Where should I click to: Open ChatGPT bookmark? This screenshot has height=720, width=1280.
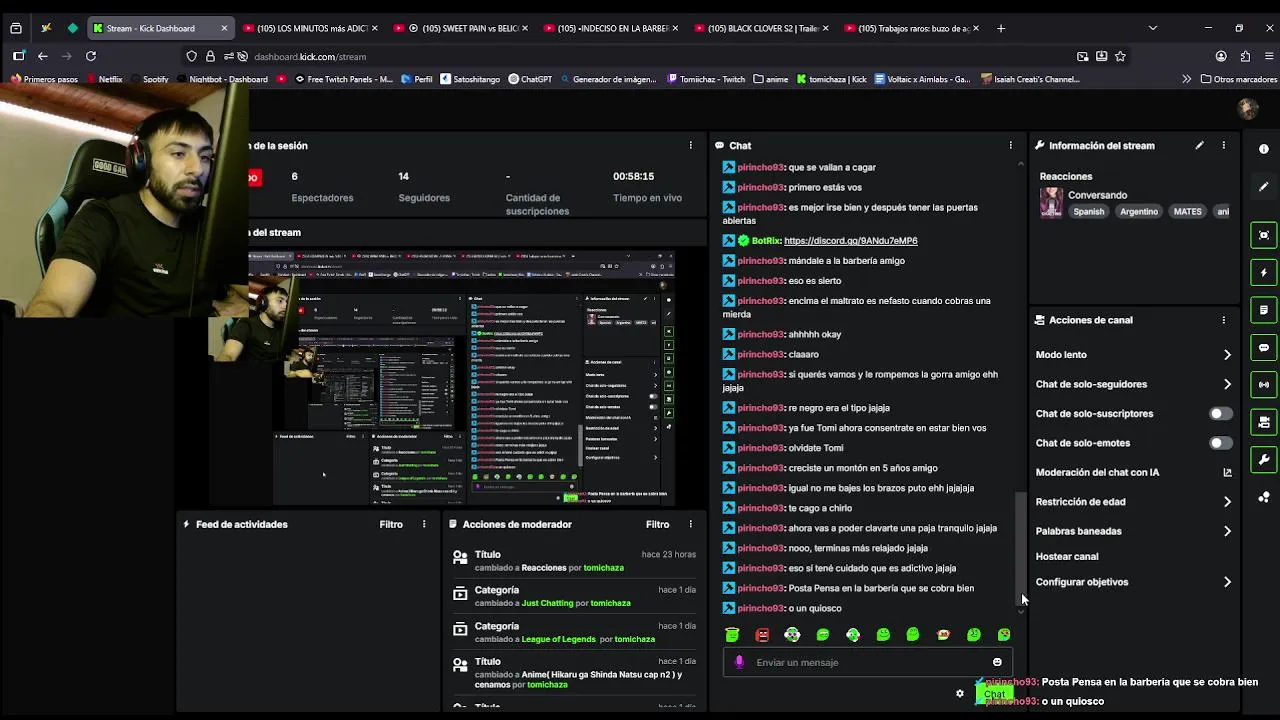tap(530, 79)
